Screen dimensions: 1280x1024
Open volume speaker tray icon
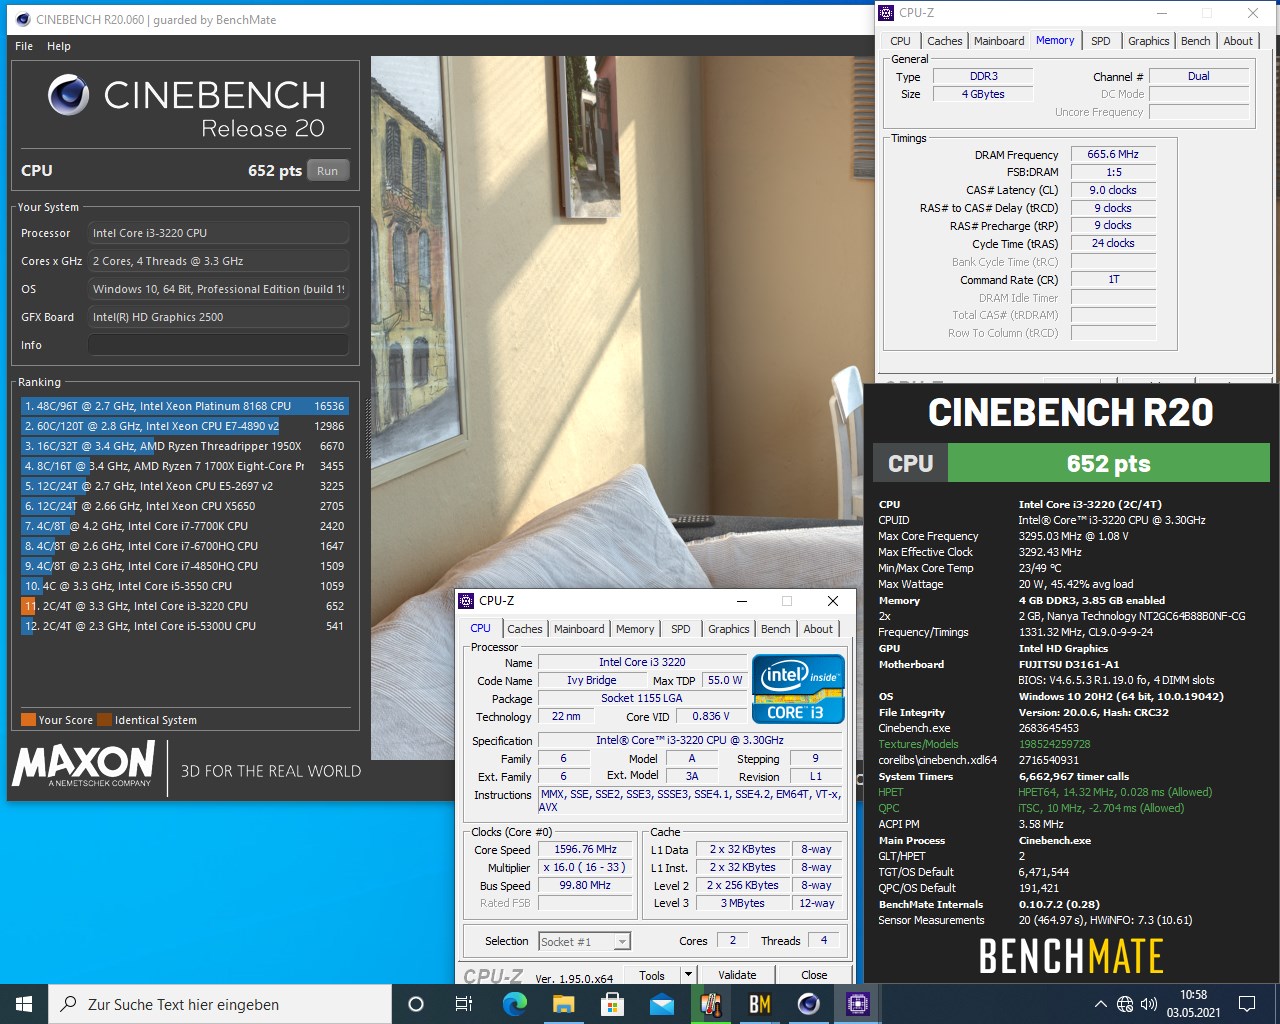[1149, 1004]
